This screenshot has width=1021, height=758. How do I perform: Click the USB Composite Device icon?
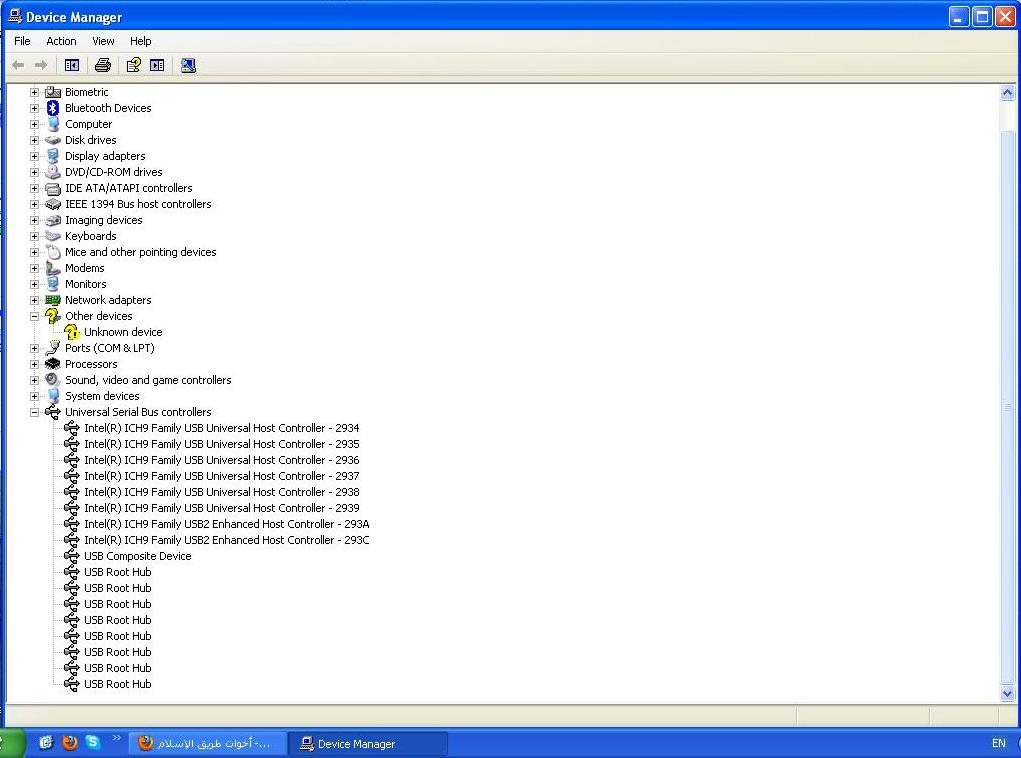(x=72, y=556)
